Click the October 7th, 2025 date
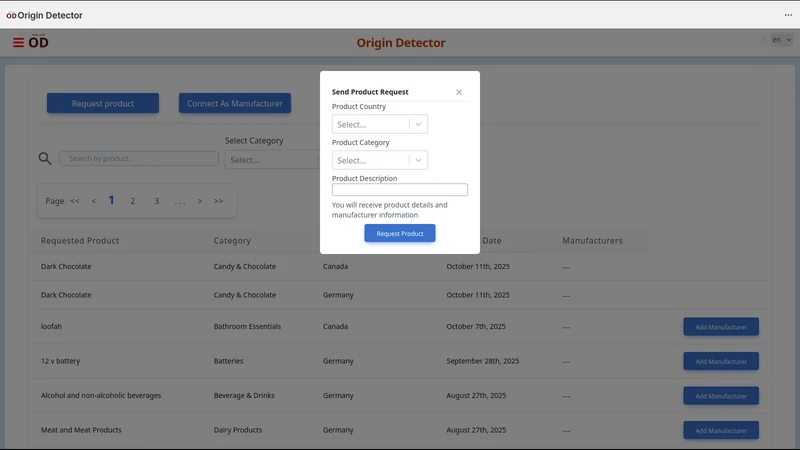Viewport: 800px width, 450px height. (476, 326)
